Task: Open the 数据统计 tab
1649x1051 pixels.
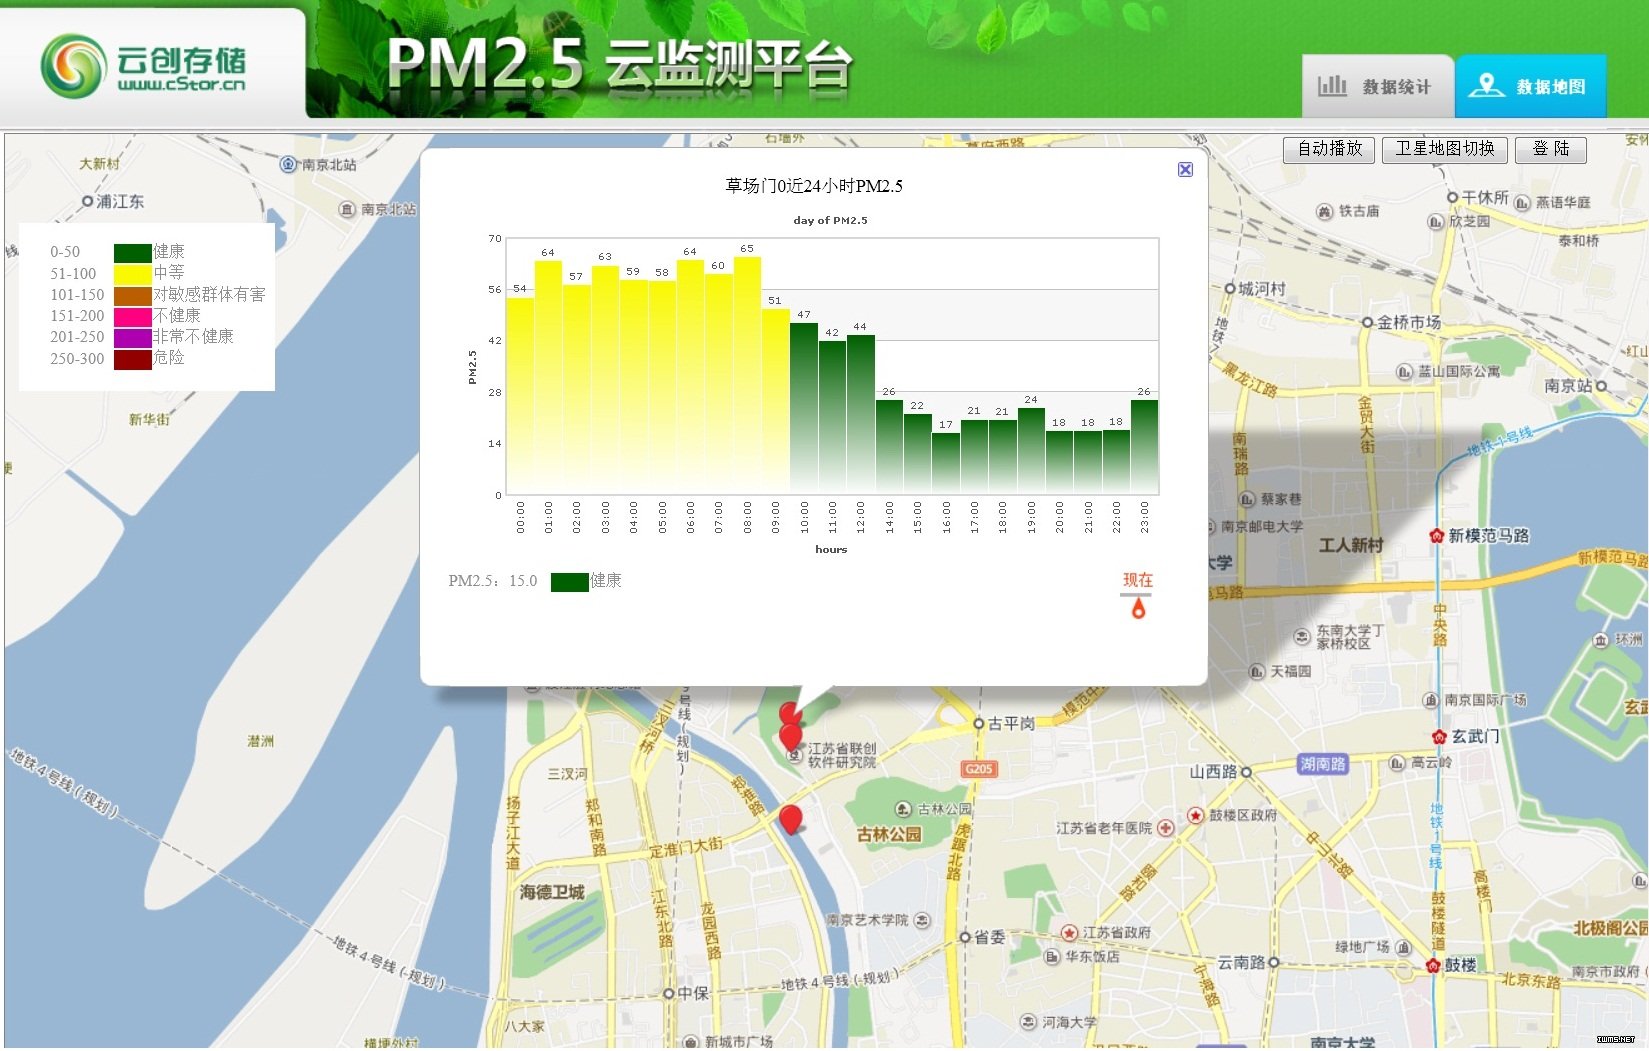Action: pos(1377,86)
